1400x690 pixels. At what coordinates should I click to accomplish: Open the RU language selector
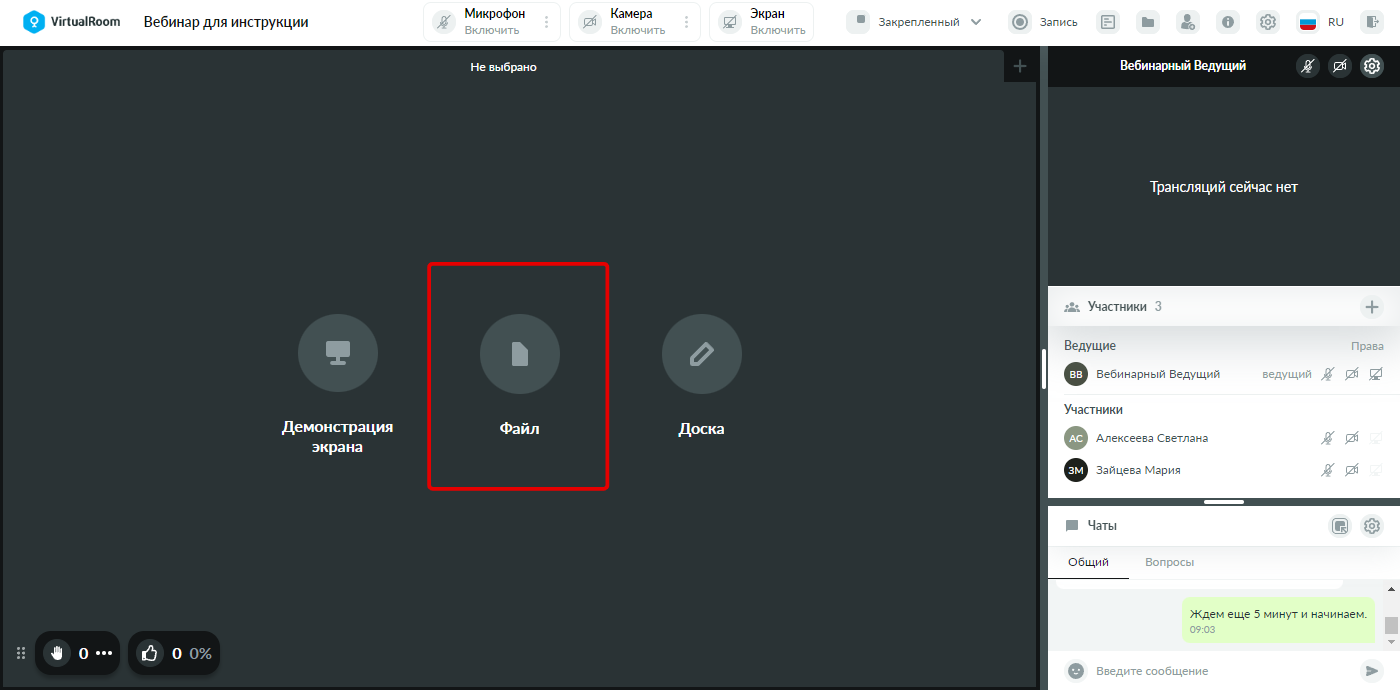click(1320, 22)
